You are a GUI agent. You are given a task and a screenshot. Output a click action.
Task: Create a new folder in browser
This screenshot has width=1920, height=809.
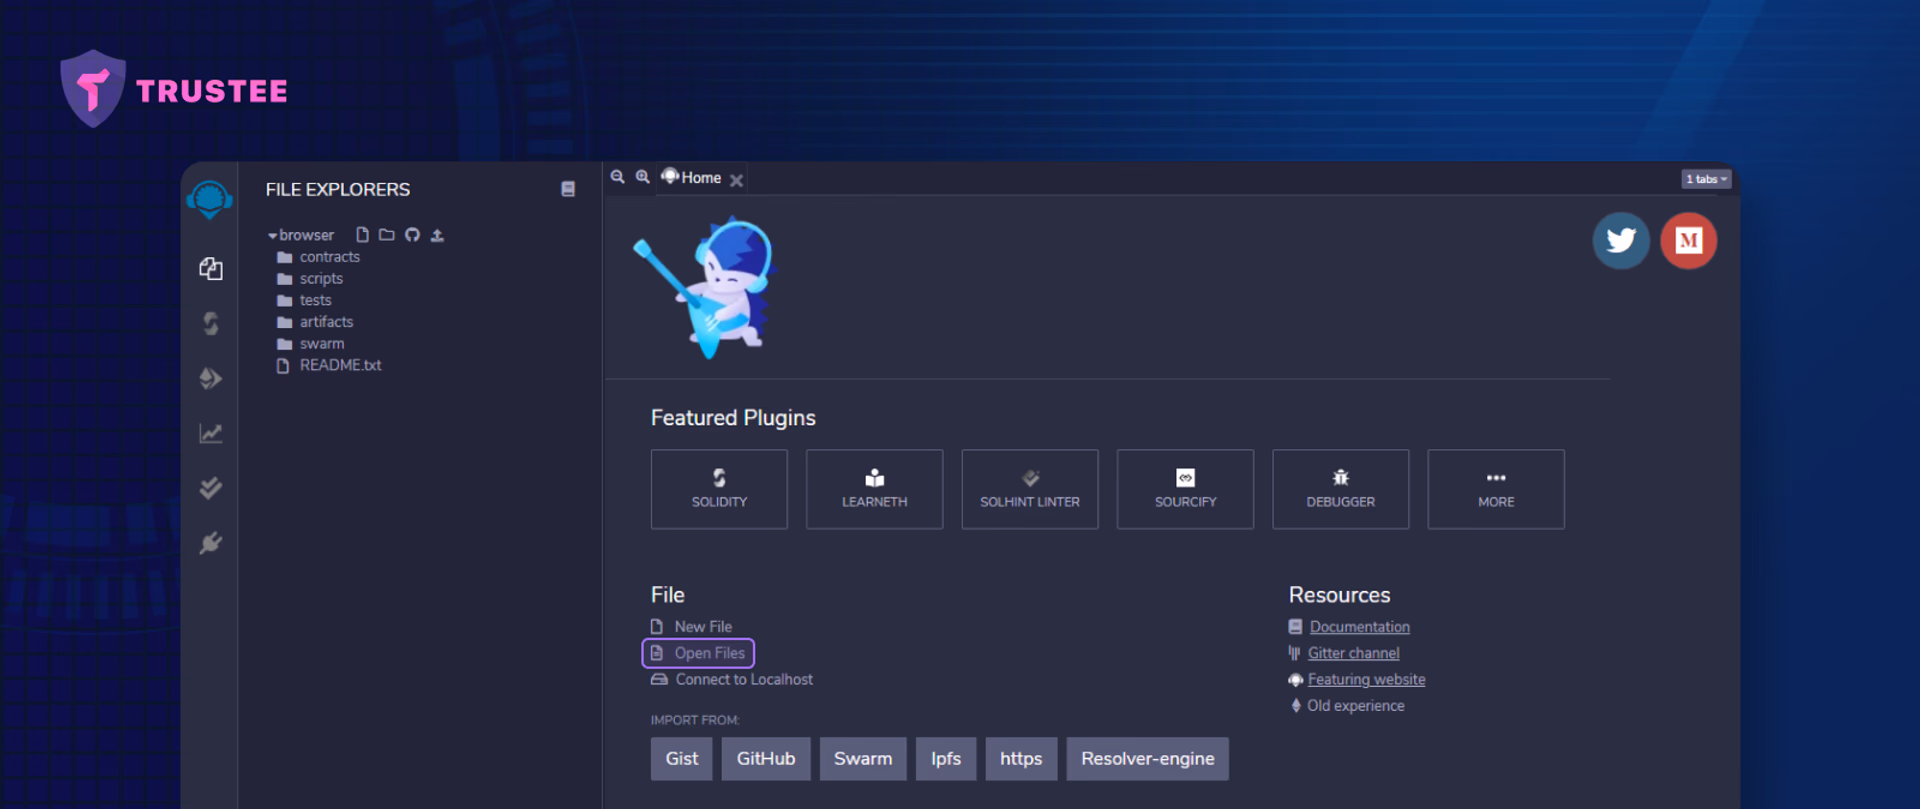pyautogui.click(x=386, y=235)
